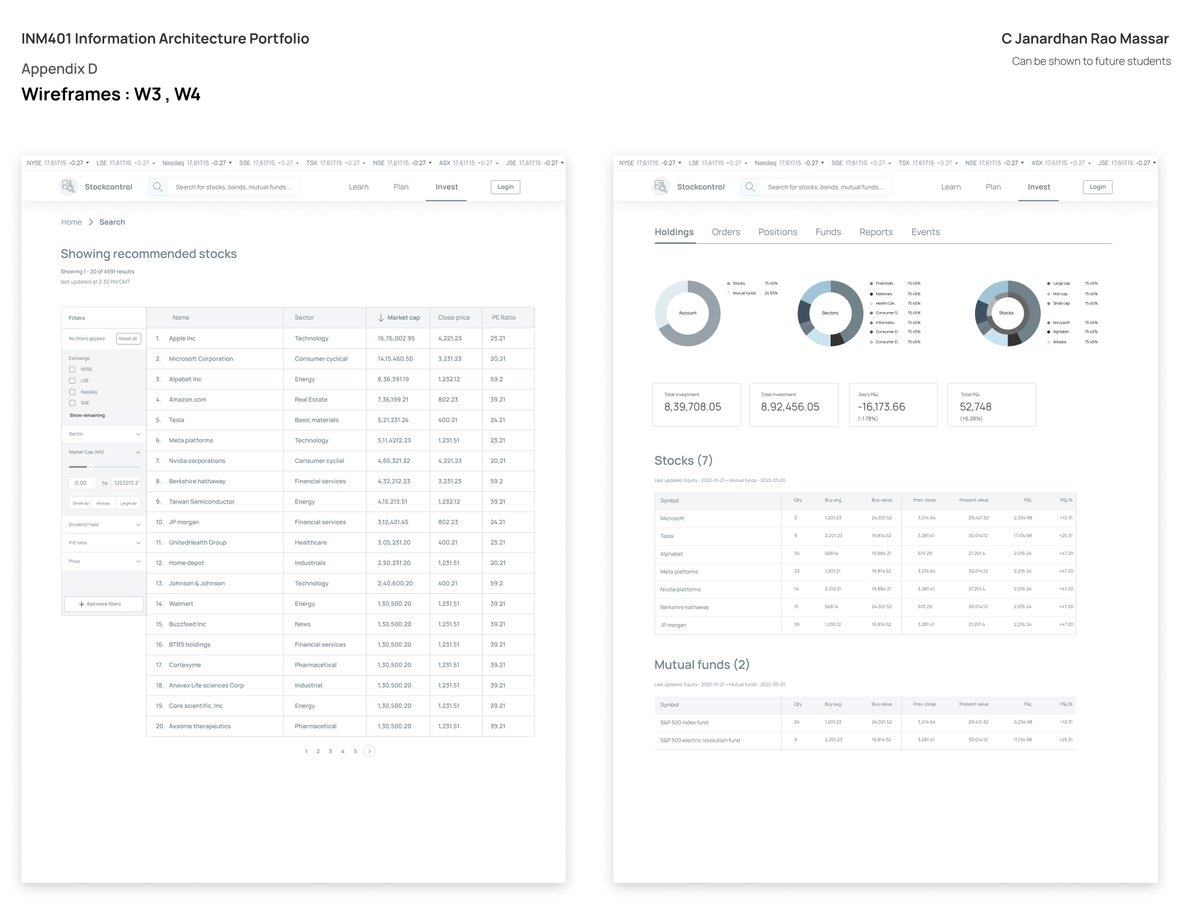This screenshot has height=923, width=1200.
Task: Select the Smallcap preset button
Action: (81, 503)
